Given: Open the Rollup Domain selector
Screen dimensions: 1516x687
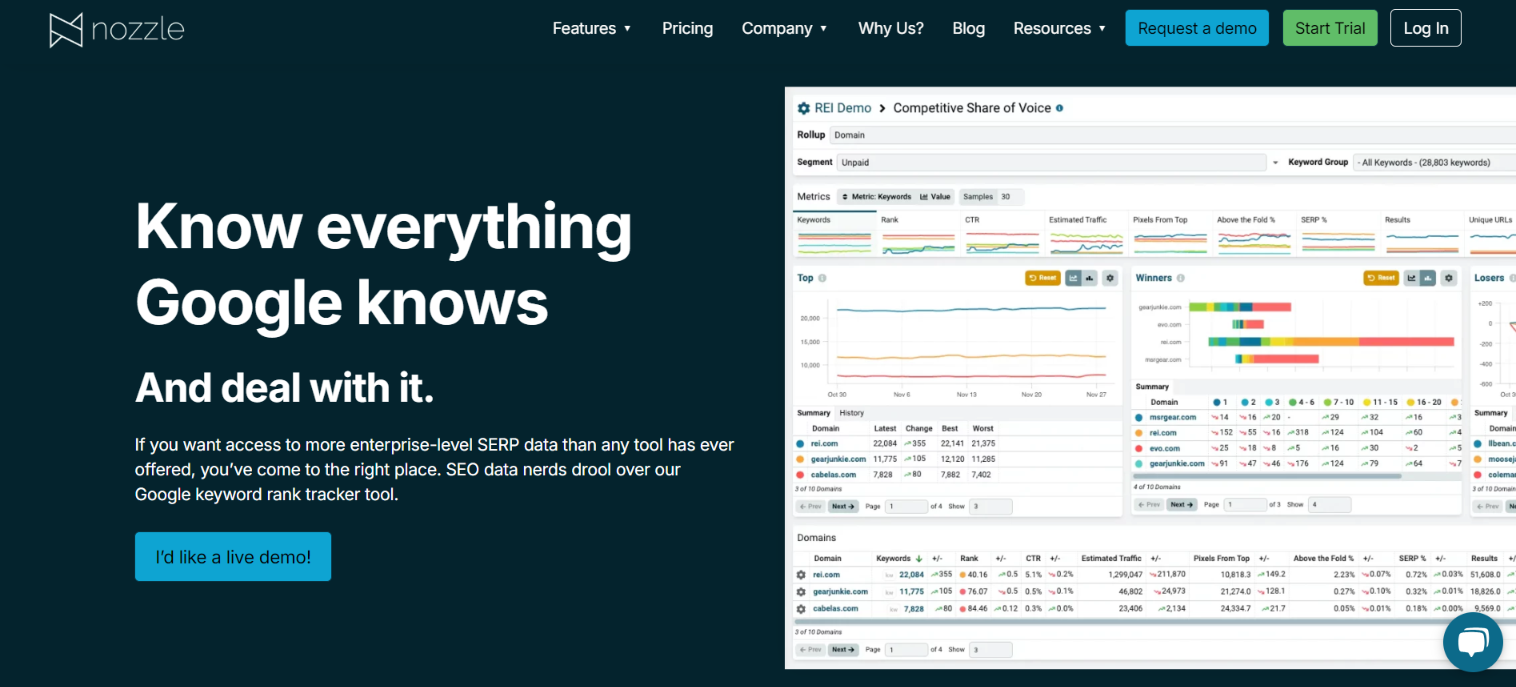Looking at the screenshot, I should [1172, 135].
